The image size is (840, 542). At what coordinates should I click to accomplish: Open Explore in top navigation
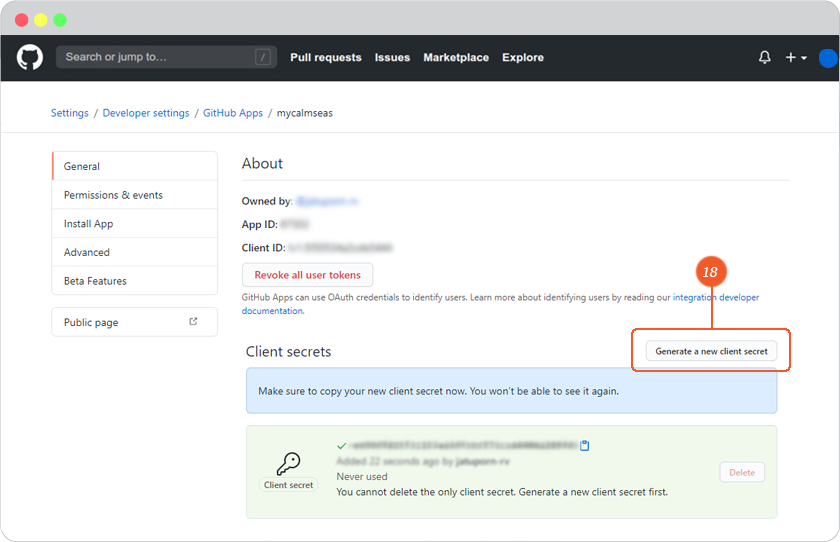pos(523,57)
